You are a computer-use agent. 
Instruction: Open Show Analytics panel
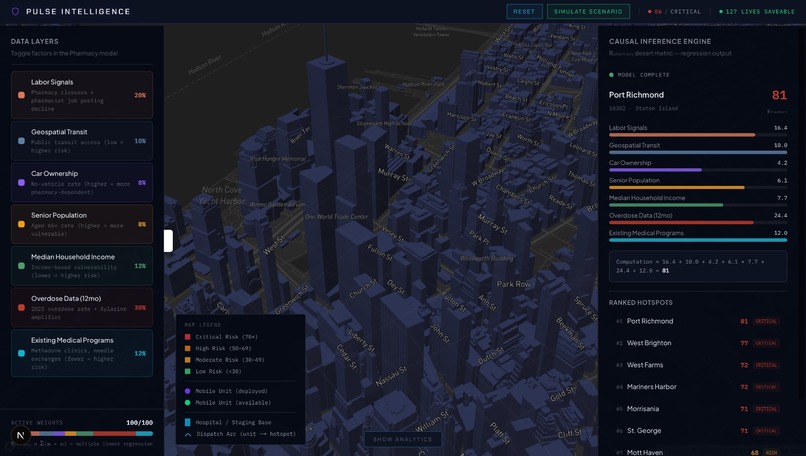[402, 439]
